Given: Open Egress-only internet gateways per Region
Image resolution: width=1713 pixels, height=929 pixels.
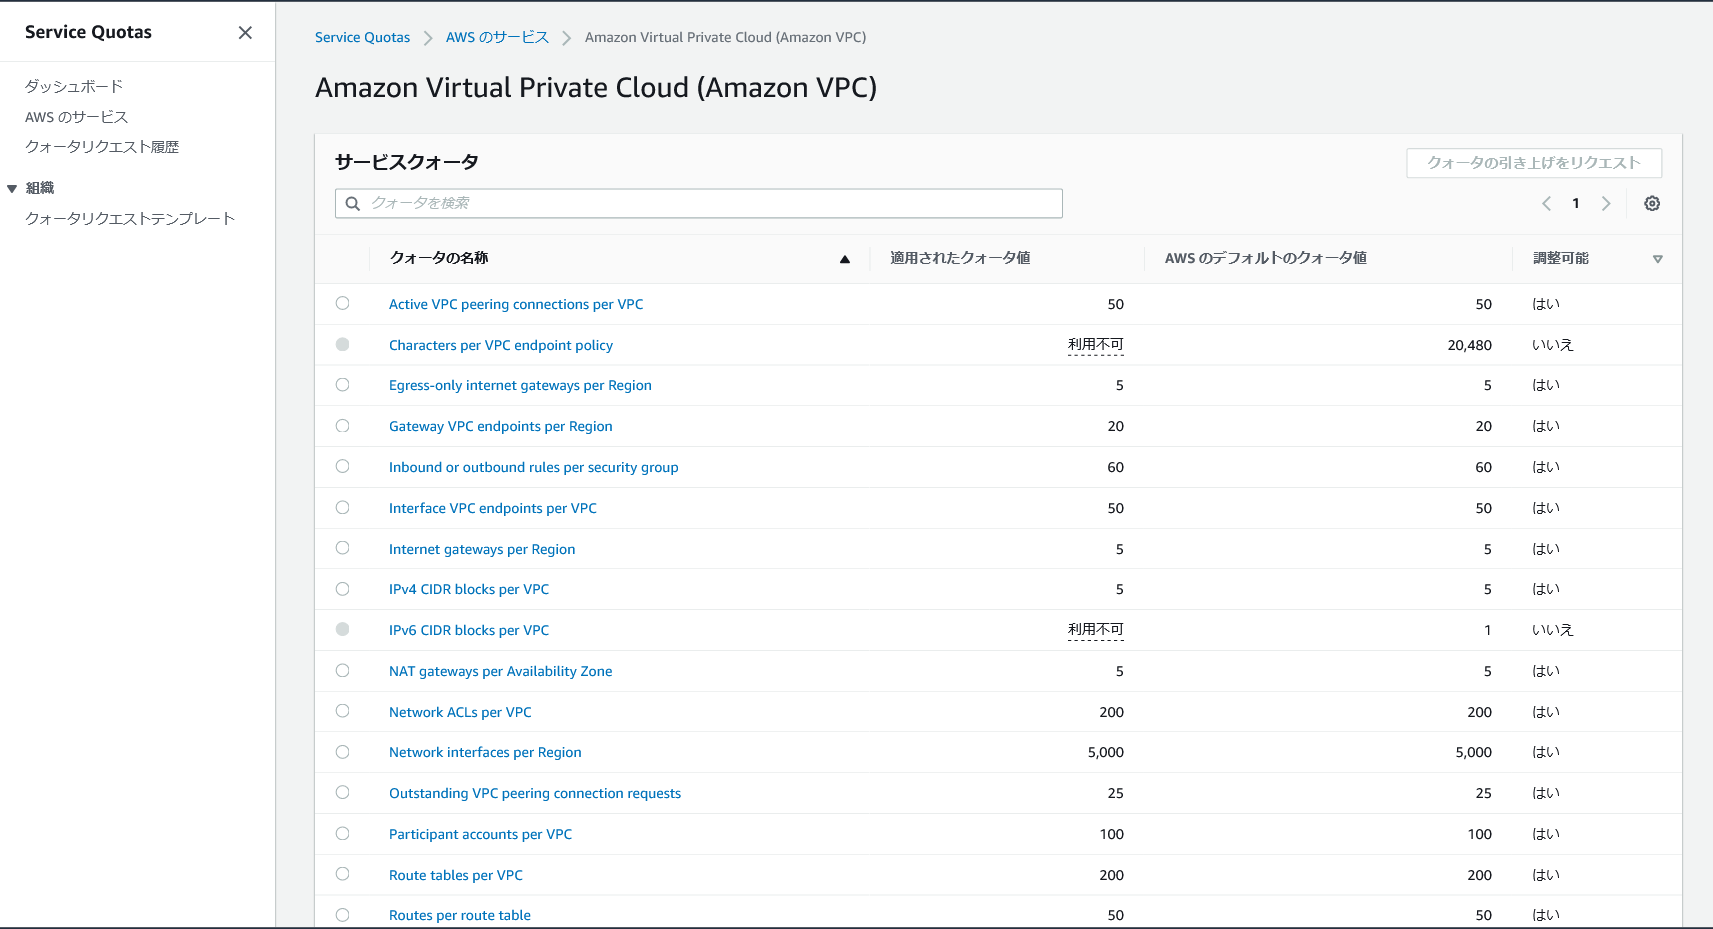Looking at the screenshot, I should click(520, 385).
